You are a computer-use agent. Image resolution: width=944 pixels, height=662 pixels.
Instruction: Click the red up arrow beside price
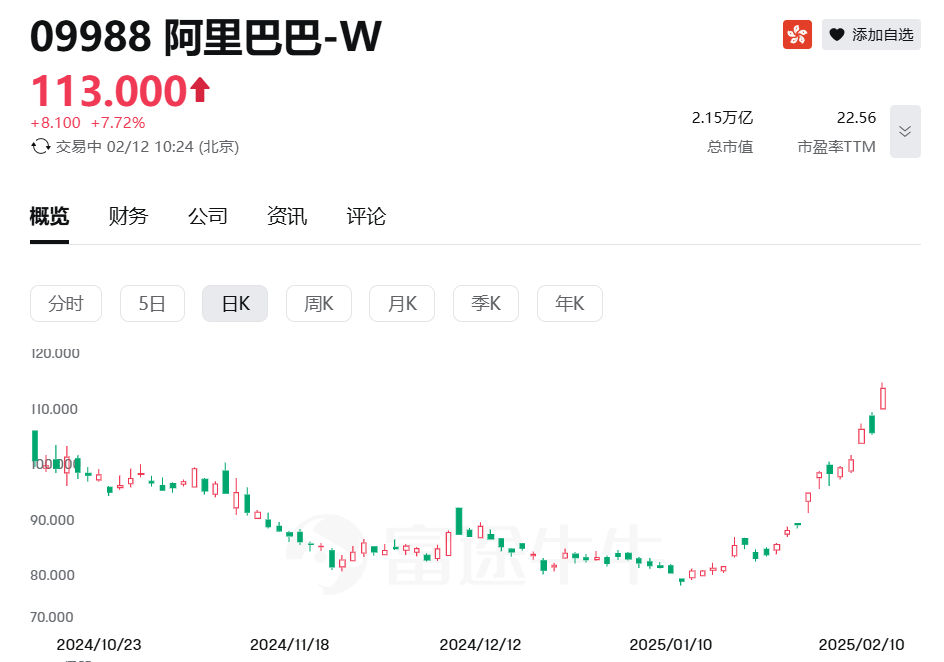pos(200,90)
